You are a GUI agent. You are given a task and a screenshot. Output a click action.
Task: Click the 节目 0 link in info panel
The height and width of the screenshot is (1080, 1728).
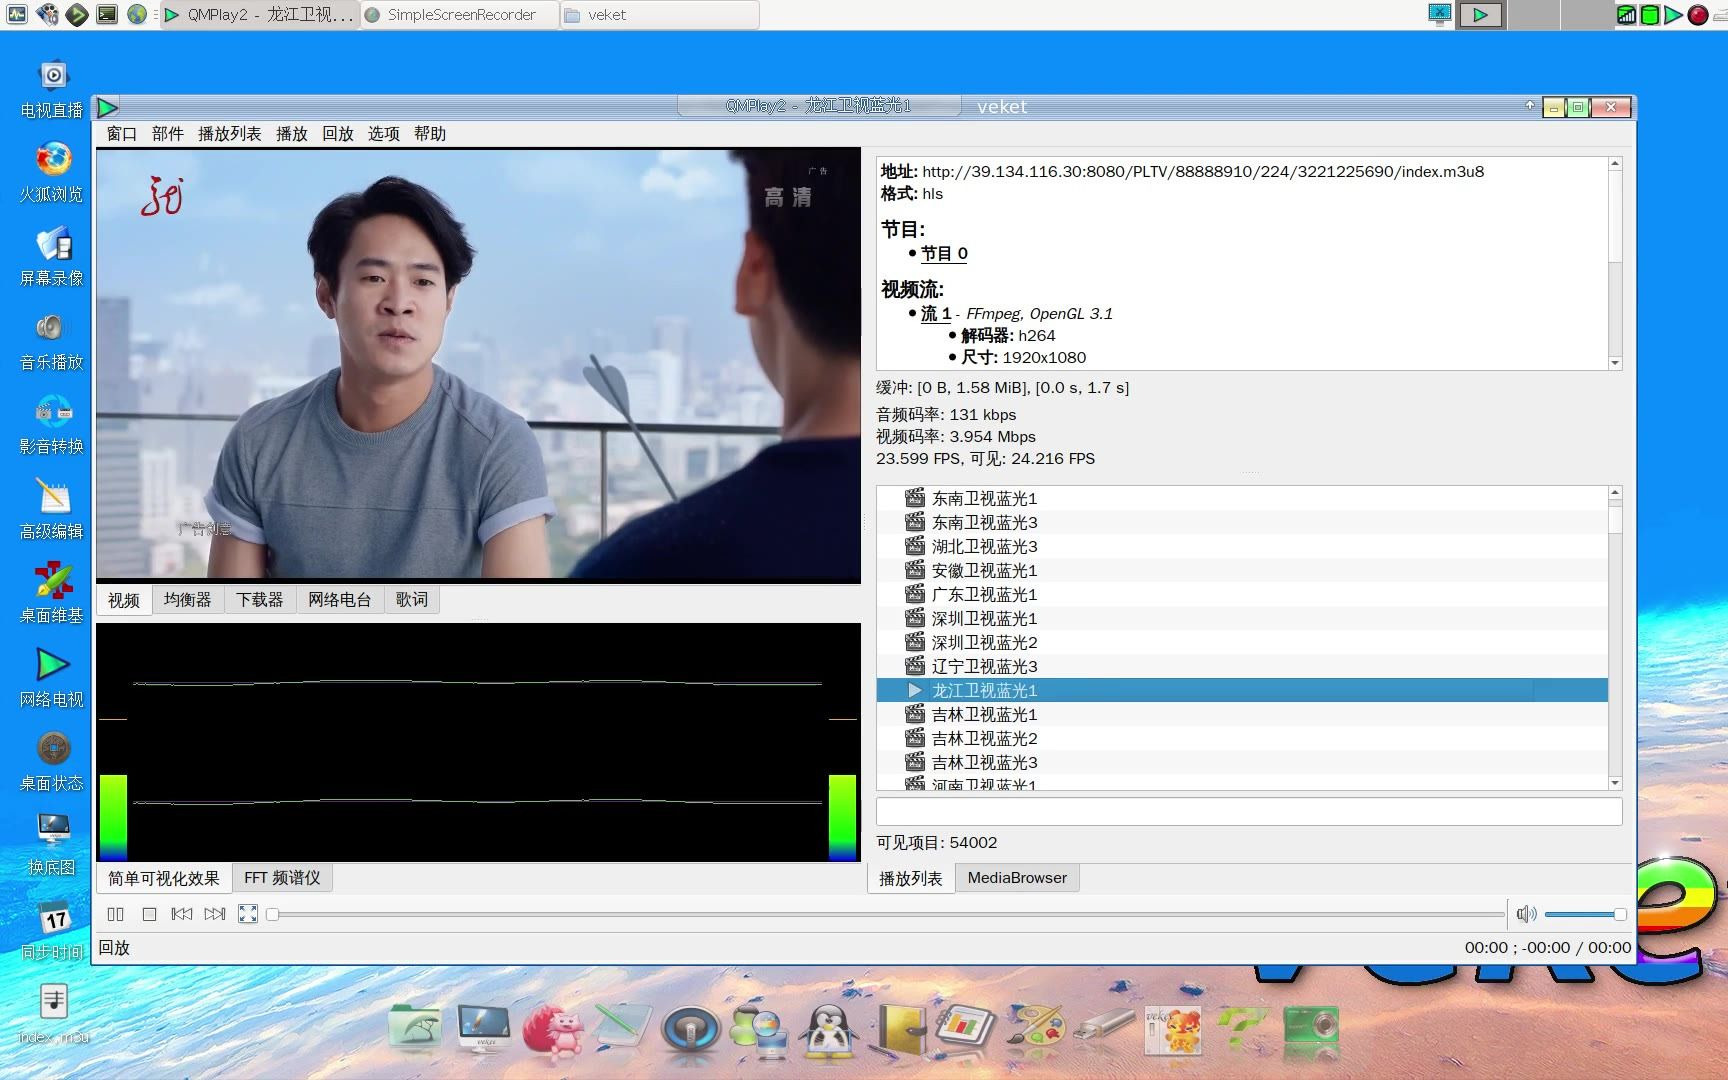(x=944, y=254)
